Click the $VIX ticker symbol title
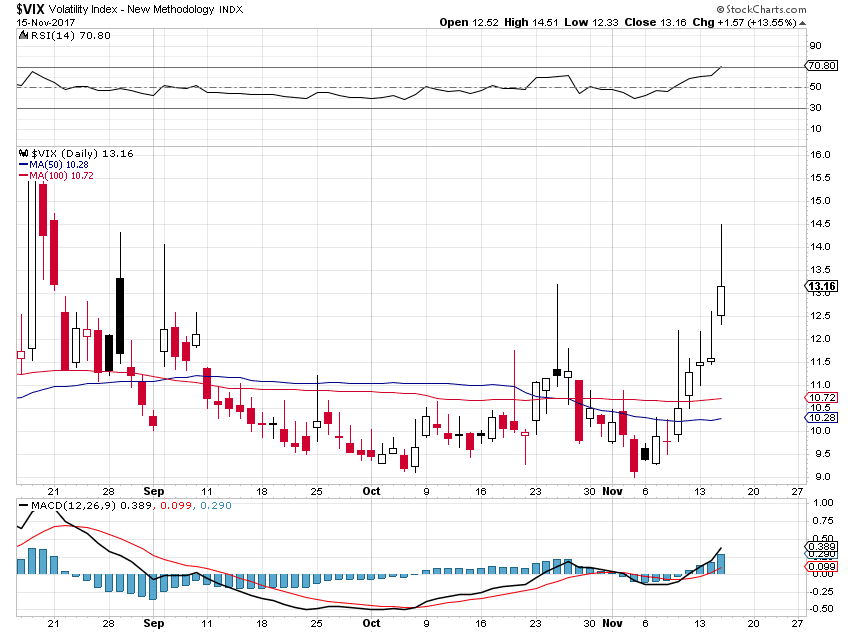Image resolution: width=850 pixels, height=633 pixels. pyautogui.click(x=30, y=9)
